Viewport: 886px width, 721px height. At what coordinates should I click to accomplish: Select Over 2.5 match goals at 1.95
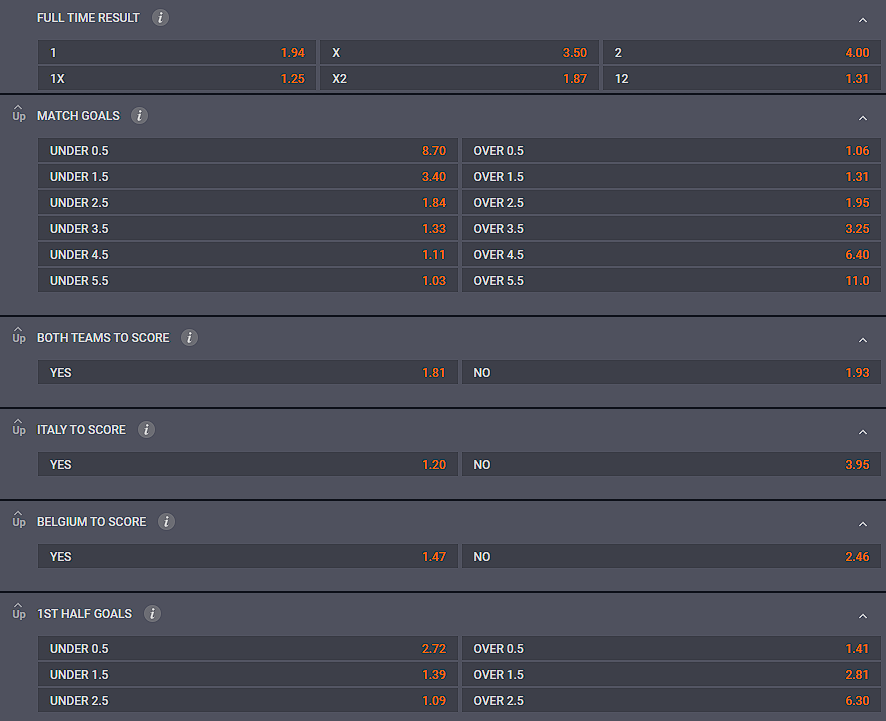tap(671, 203)
